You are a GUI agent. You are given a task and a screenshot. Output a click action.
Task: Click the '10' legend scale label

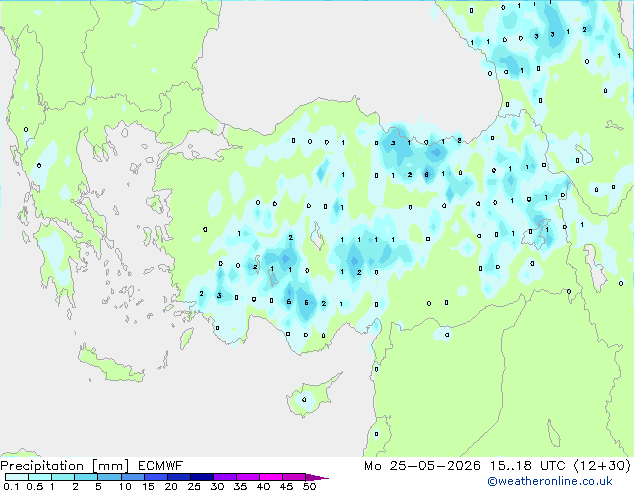[x=125, y=486]
